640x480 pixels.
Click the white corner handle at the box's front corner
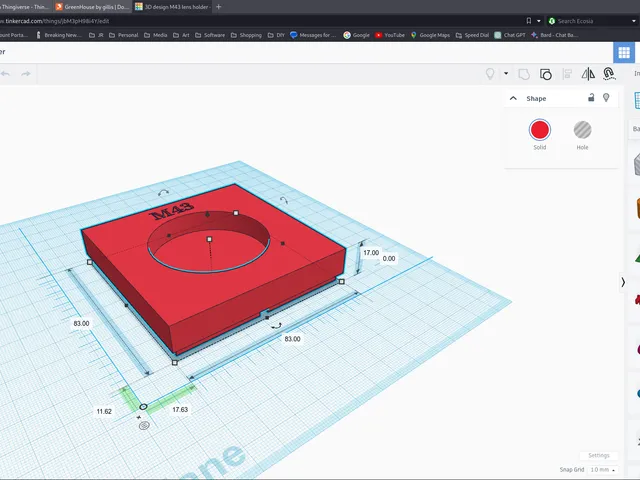[x=175, y=362]
